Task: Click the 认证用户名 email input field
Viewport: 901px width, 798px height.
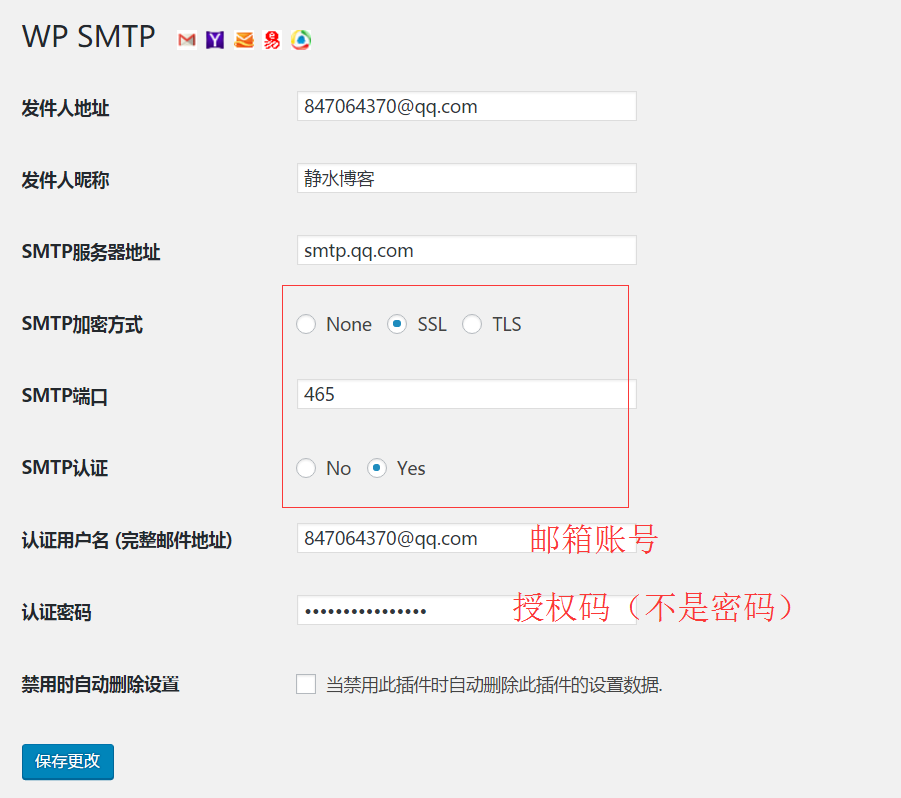Action: click(467, 538)
